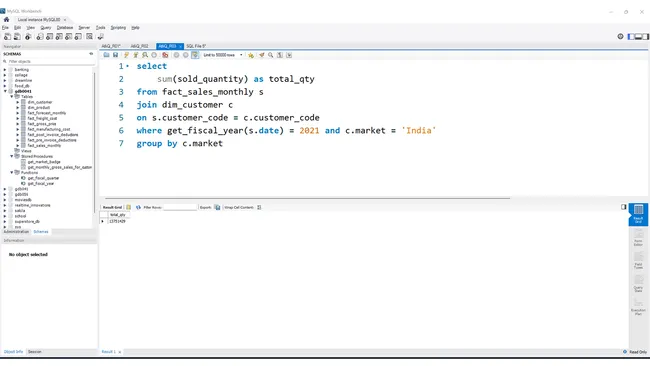The image size is (650, 366).
Task: Click the Rollback transaction icon
Action: point(185,55)
